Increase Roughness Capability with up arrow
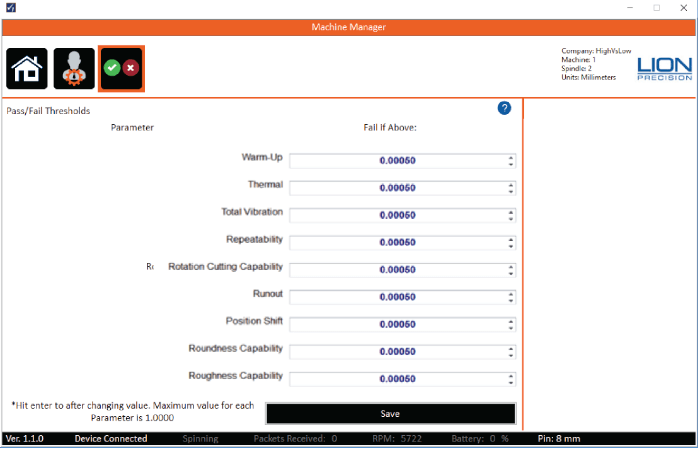700x449 pixels. tap(511, 376)
